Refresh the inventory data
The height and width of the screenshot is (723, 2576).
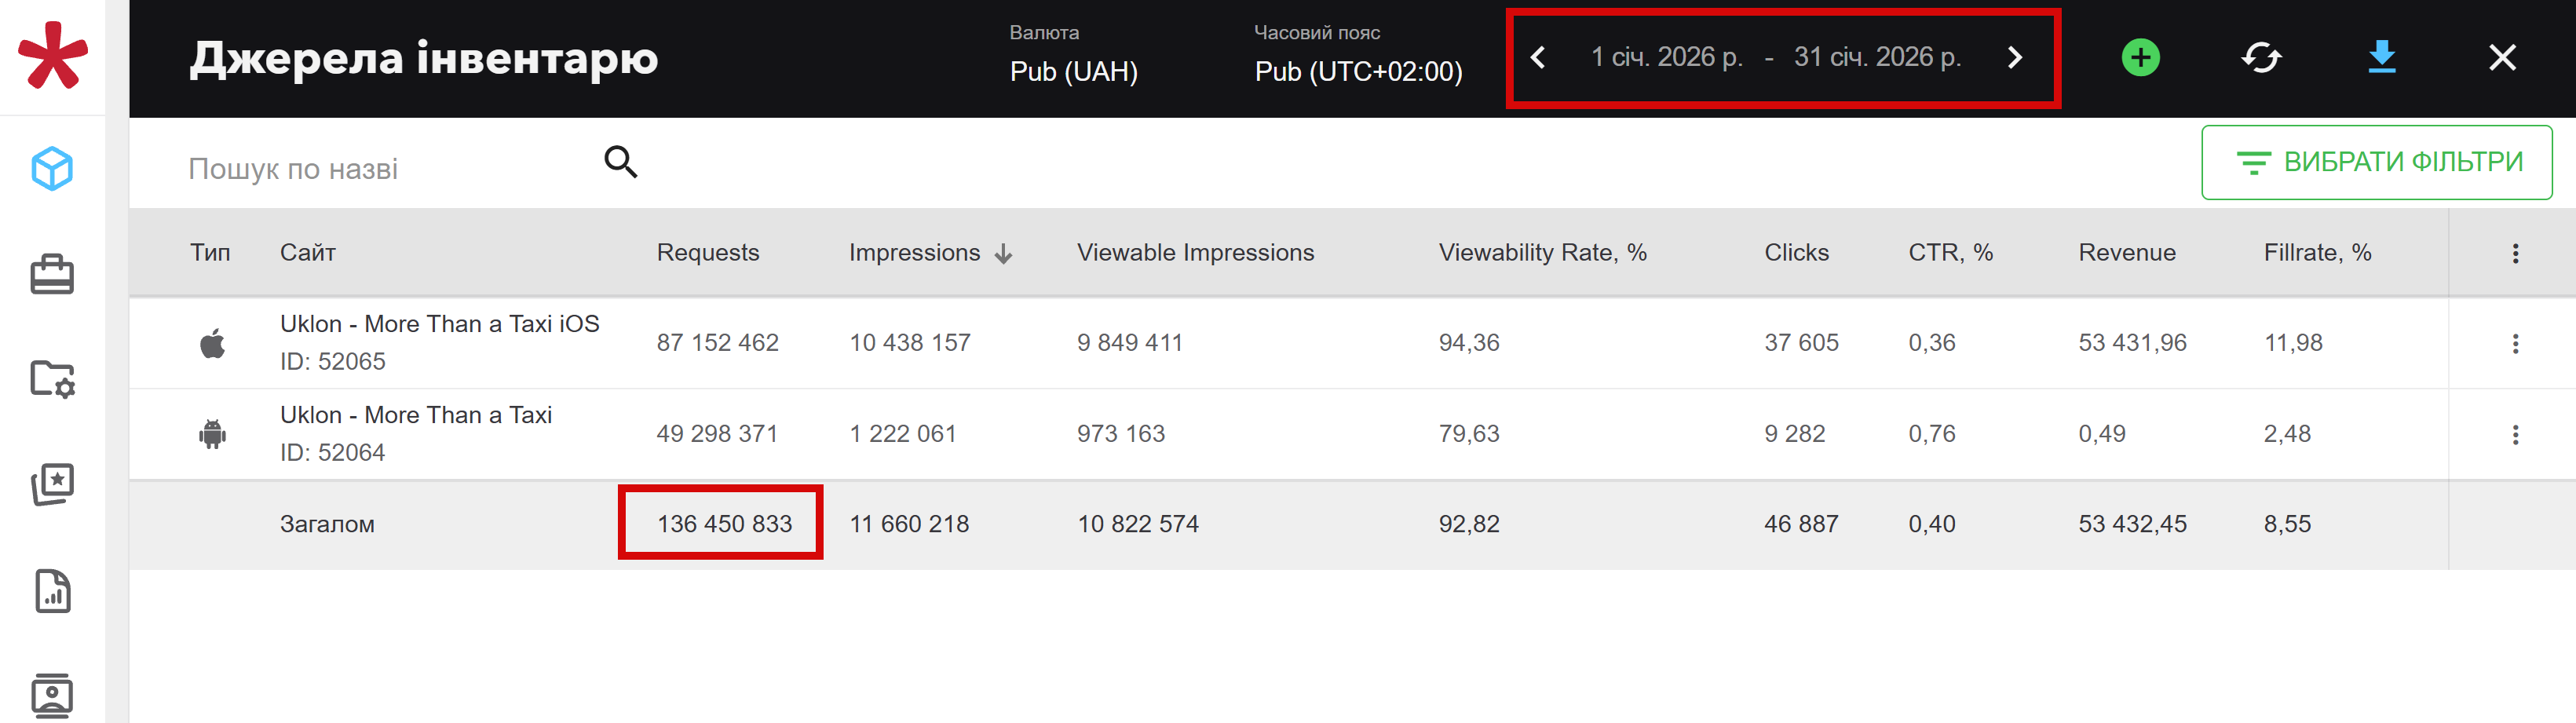(2261, 58)
